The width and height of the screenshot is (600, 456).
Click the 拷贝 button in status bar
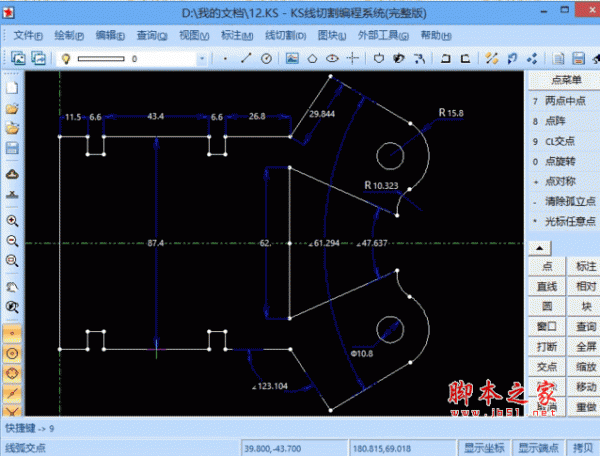pyautogui.click(x=583, y=446)
